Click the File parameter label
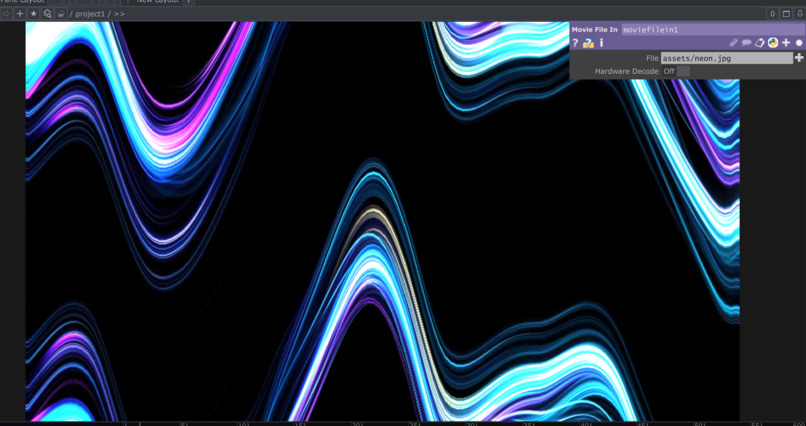The image size is (806, 426). pyautogui.click(x=652, y=58)
